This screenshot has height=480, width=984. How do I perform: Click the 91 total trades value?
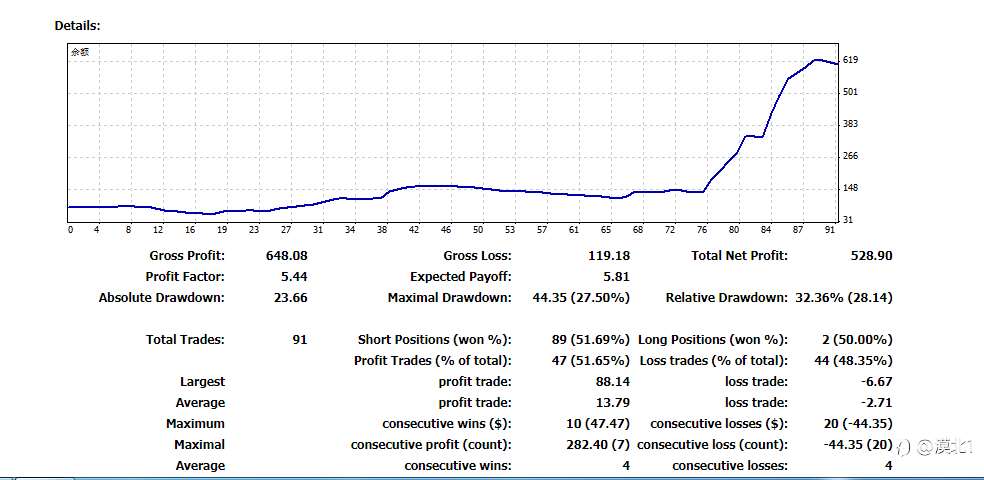300,340
